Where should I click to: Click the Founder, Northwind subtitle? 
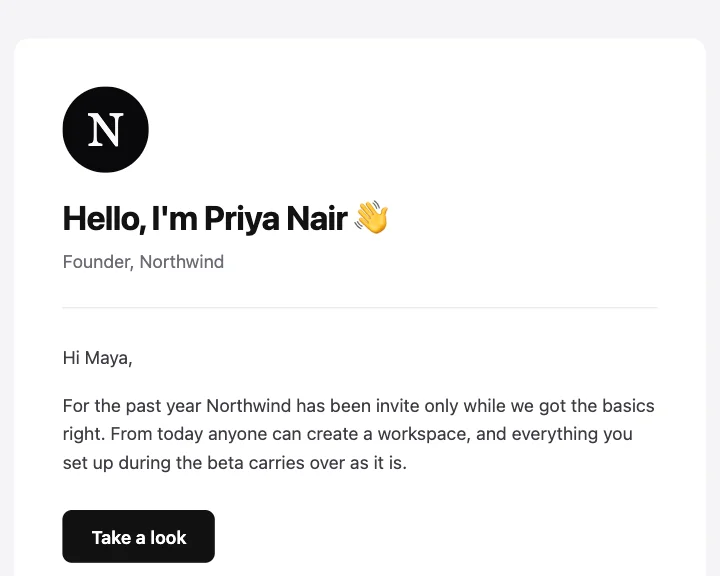(143, 262)
